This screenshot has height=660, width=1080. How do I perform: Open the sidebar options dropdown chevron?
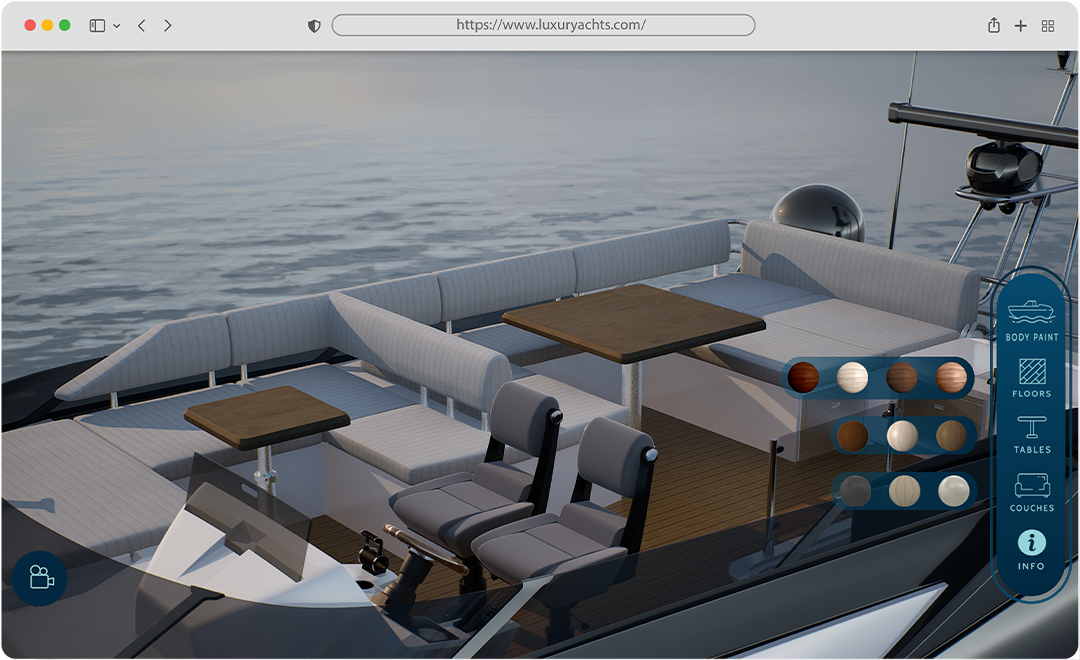(116, 26)
